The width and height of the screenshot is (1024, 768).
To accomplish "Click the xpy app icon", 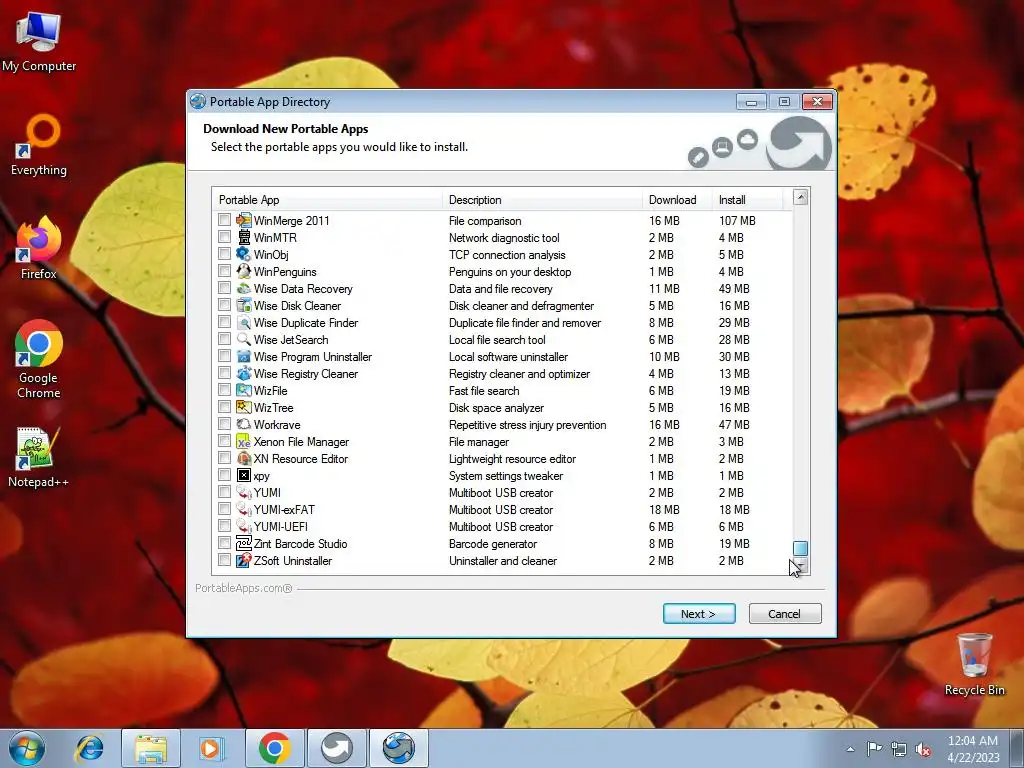I will coord(244,475).
